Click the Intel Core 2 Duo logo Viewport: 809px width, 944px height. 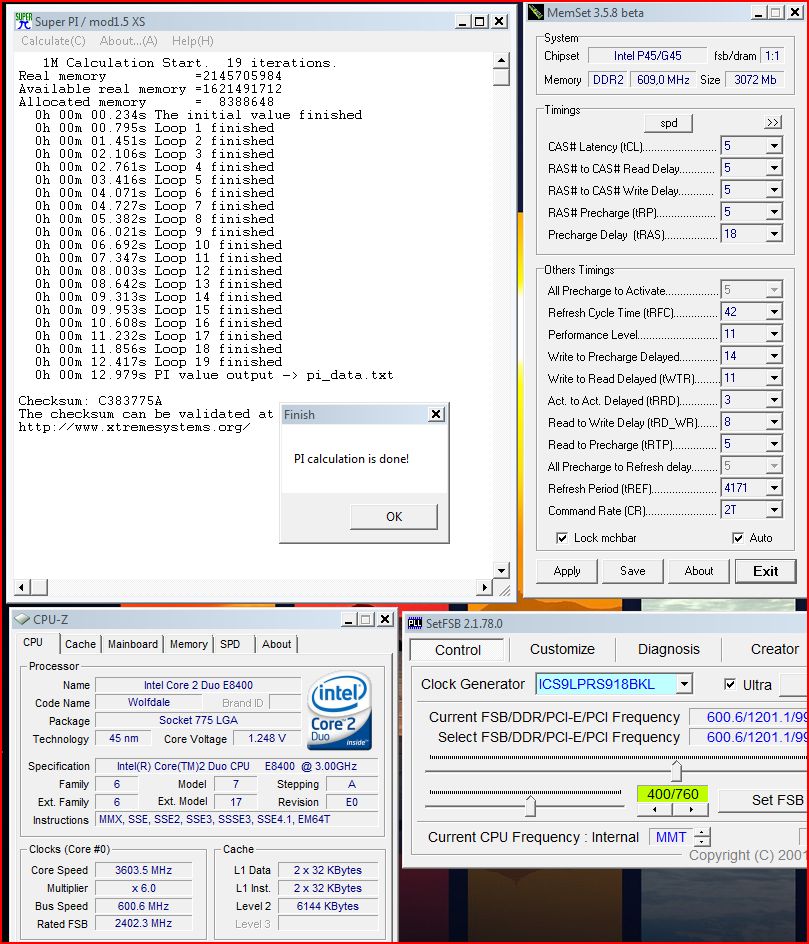coord(339,711)
